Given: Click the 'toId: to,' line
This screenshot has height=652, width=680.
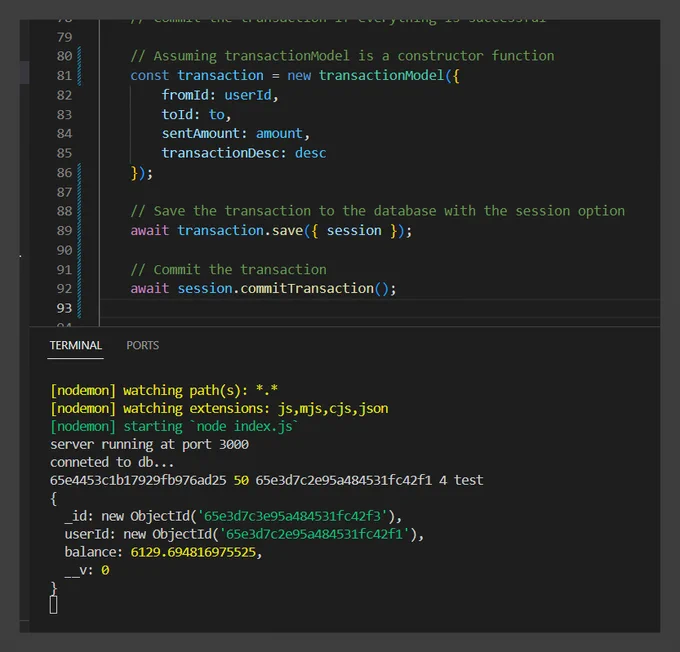Looking at the screenshot, I should tap(196, 115).
